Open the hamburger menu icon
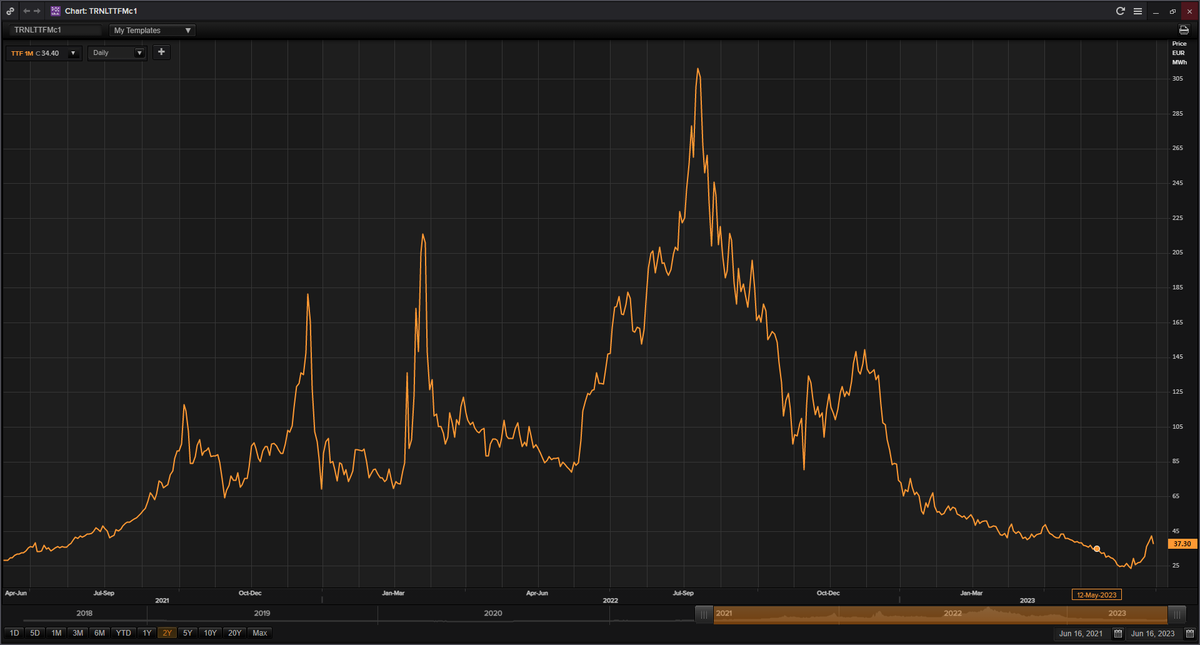Viewport: 1200px width, 645px height. coord(1137,10)
